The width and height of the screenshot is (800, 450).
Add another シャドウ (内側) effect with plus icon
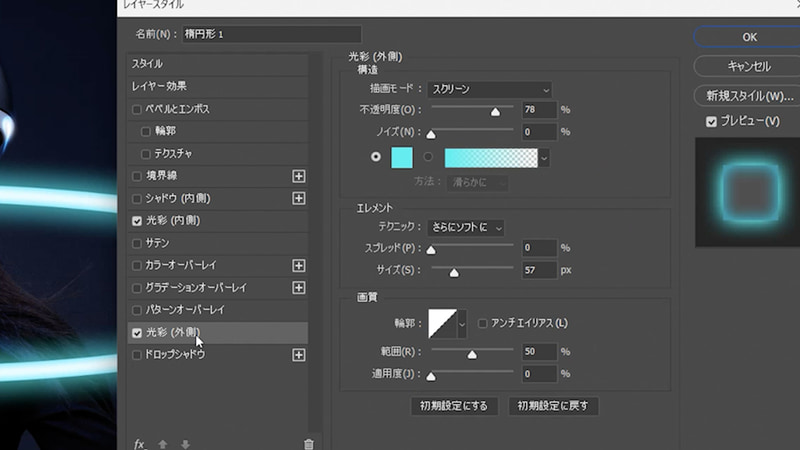click(x=298, y=198)
